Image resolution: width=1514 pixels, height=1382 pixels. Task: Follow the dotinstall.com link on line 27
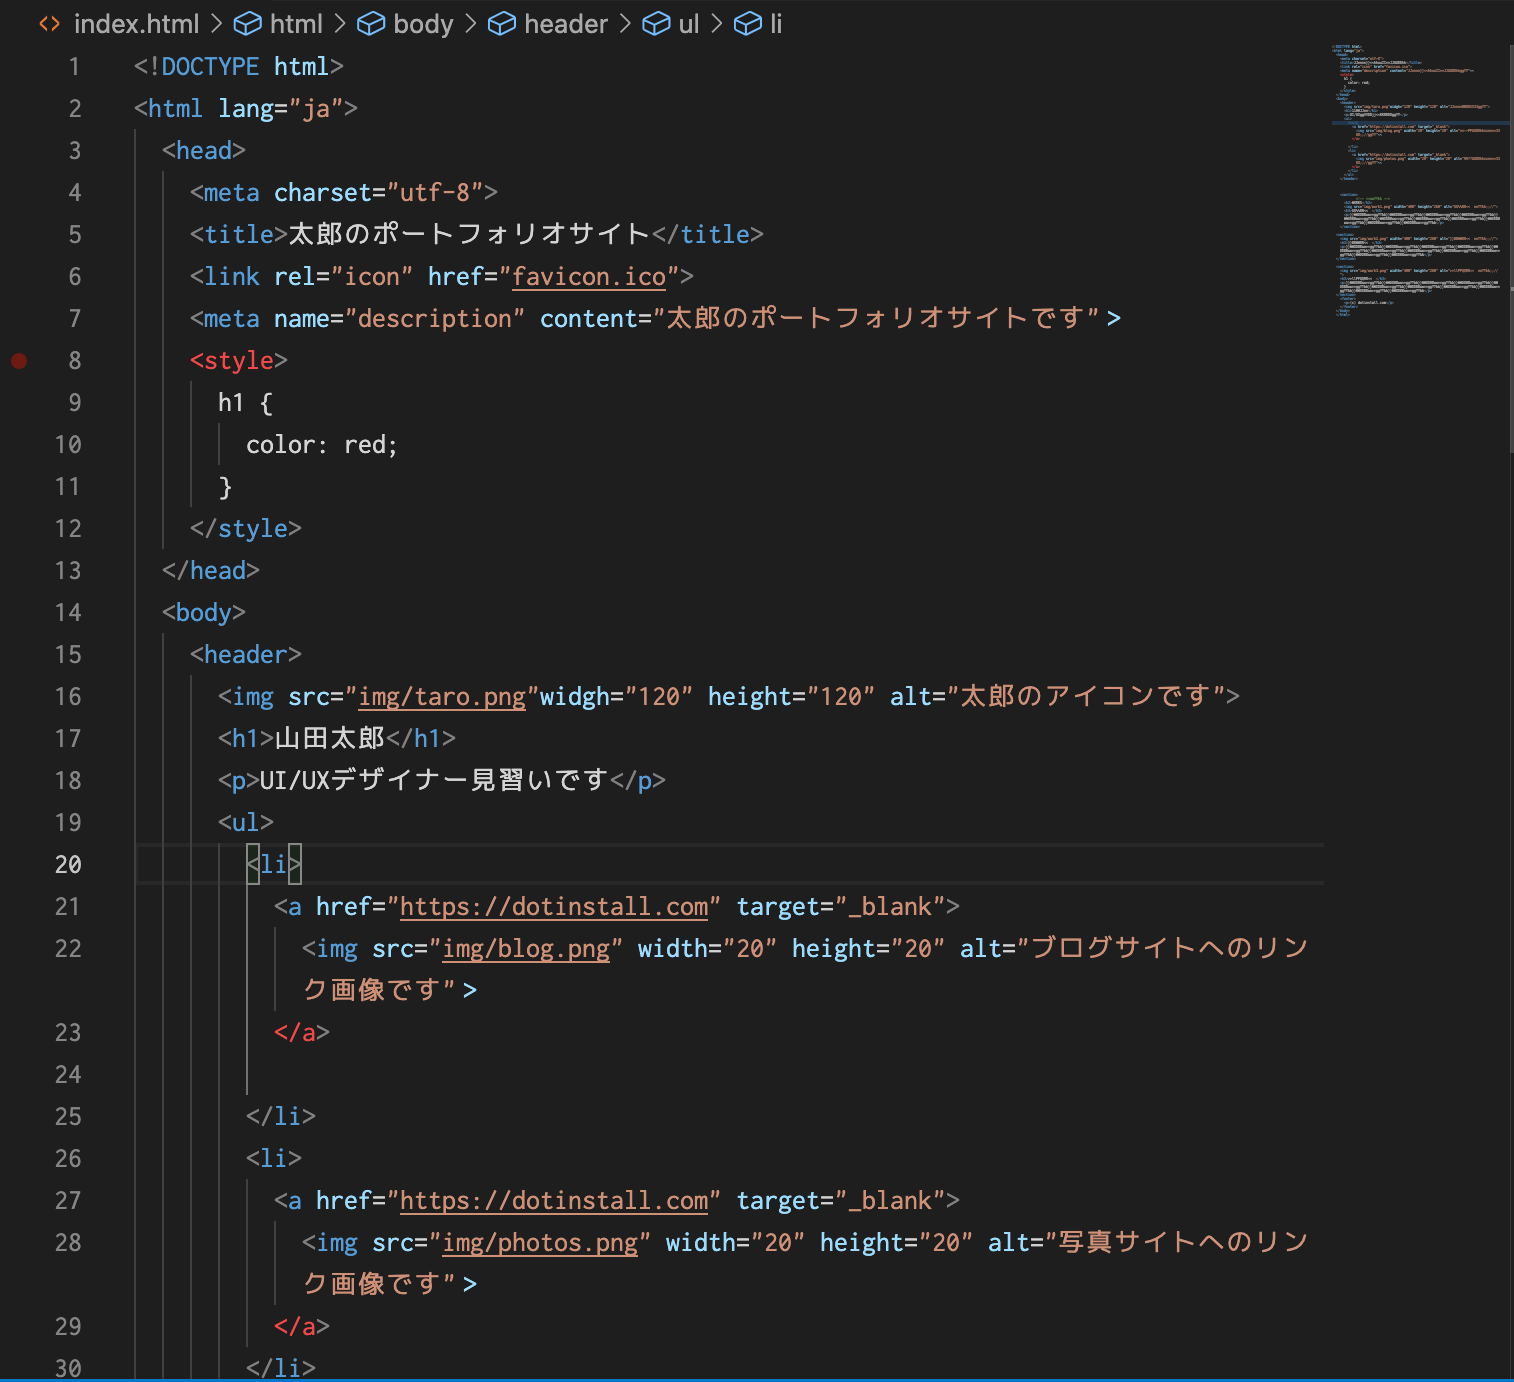(x=553, y=1200)
